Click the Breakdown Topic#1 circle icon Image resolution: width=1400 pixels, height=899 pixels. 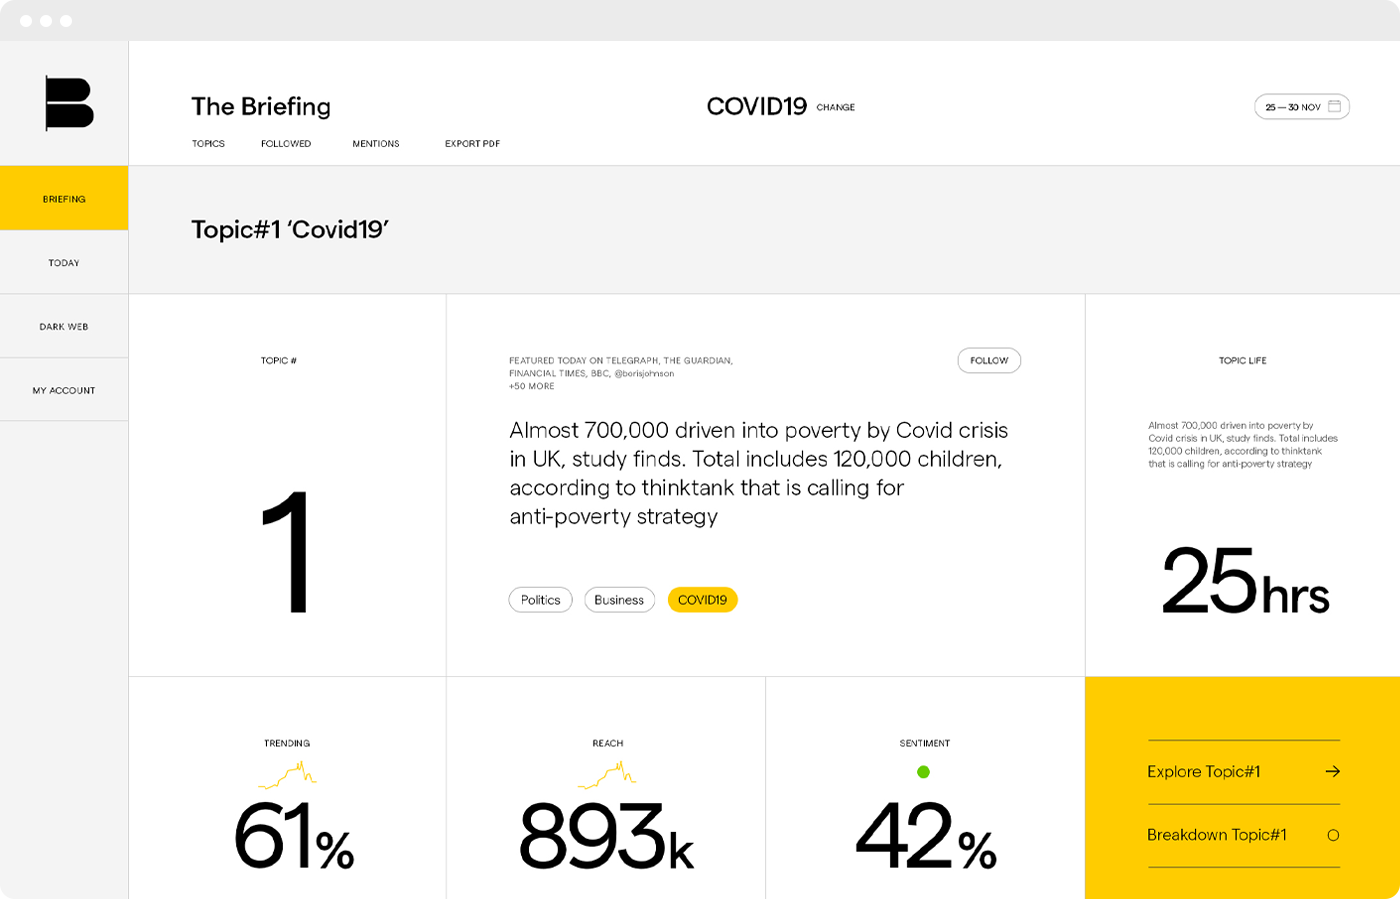[x=1332, y=835]
